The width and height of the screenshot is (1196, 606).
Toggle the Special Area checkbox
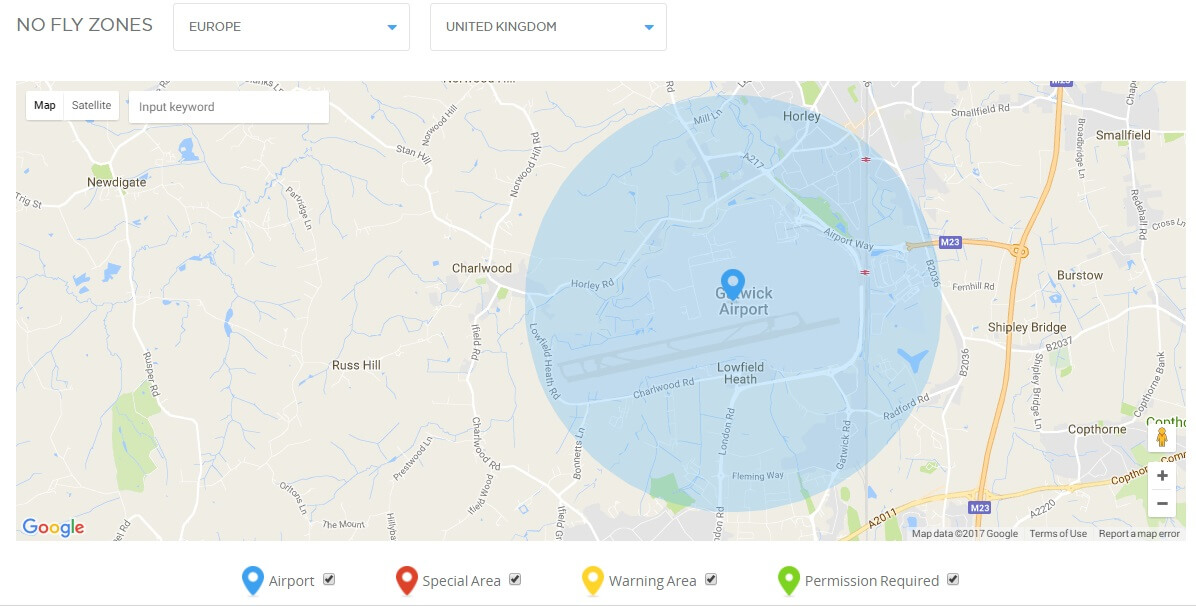(515, 579)
